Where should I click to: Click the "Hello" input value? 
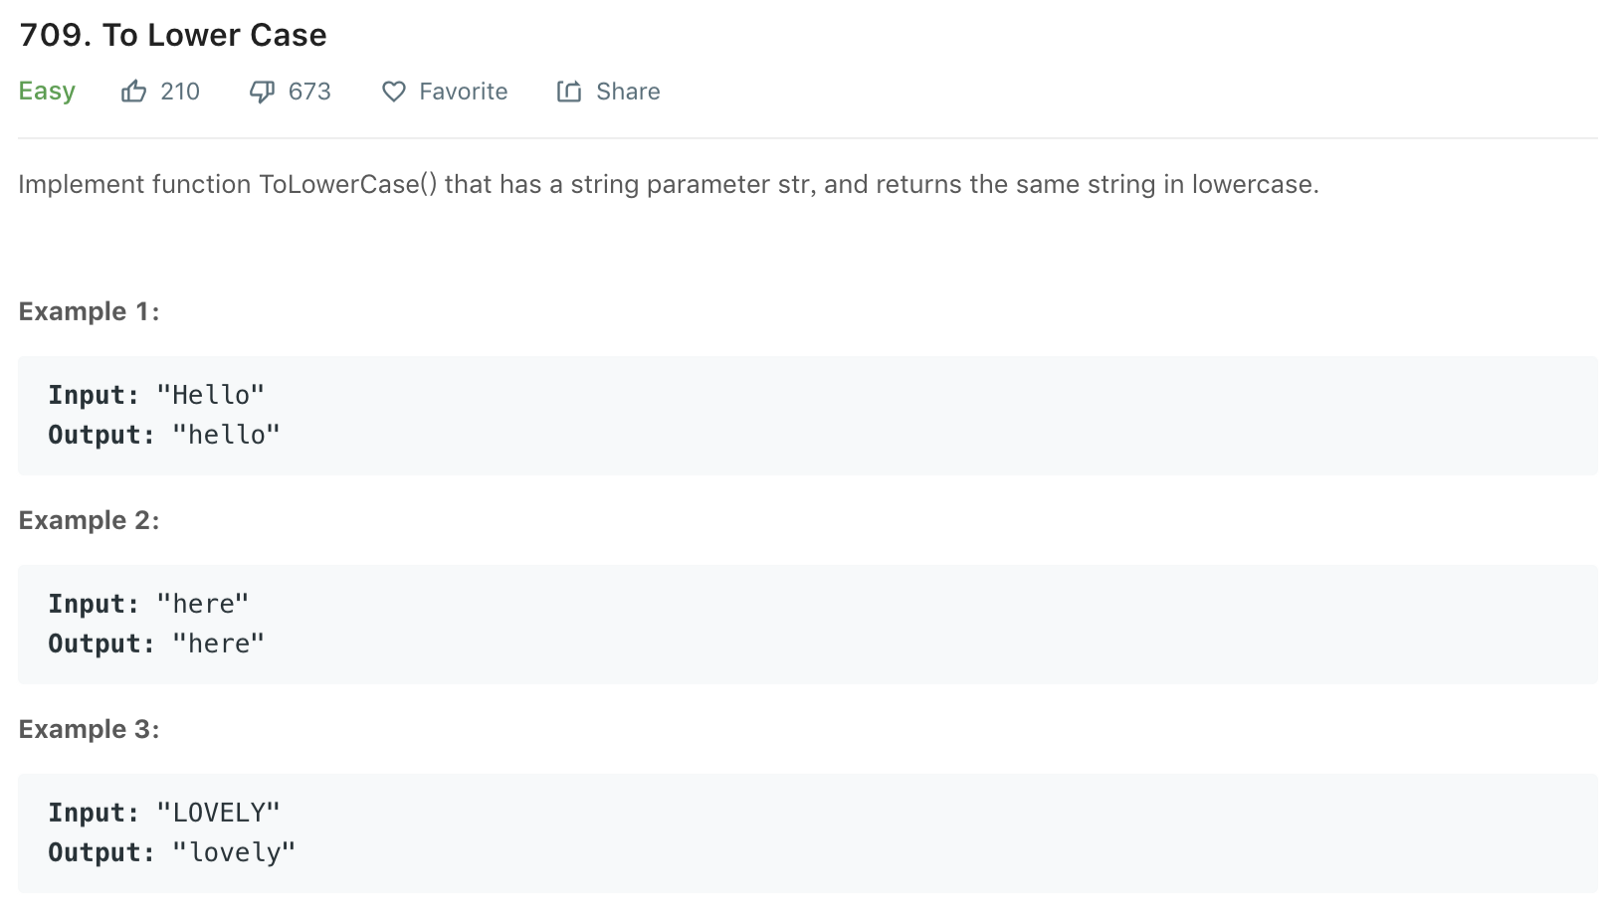pyautogui.click(x=211, y=395)
